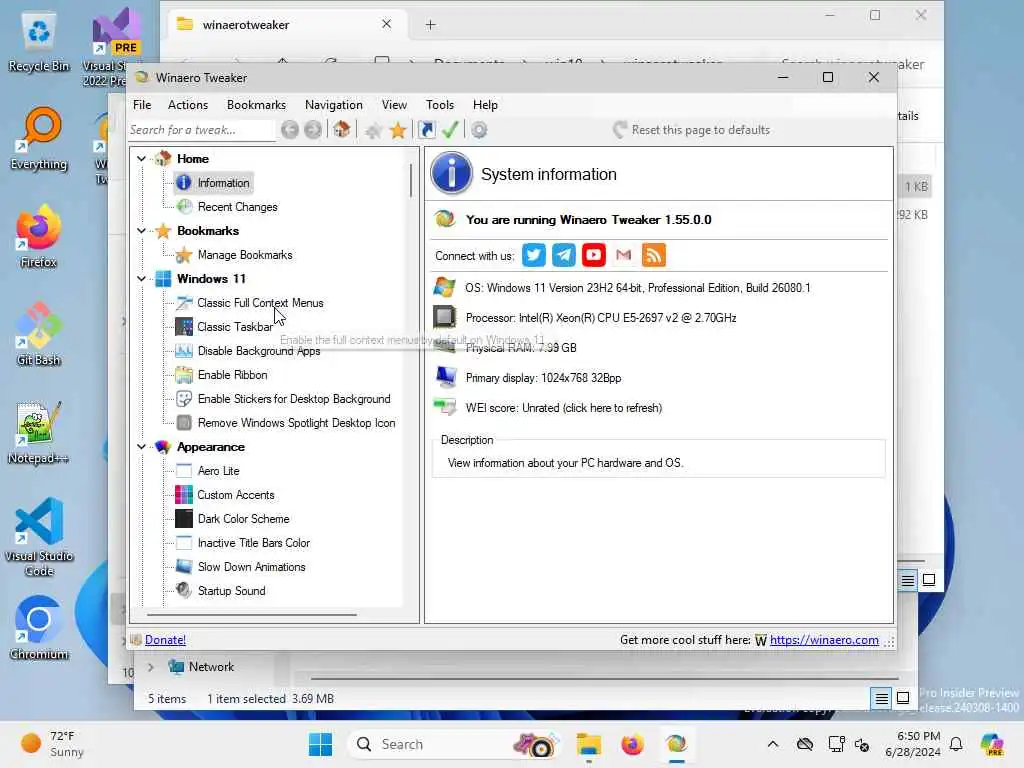Open settings with the gear toolbar icon

tap(479, 130)
